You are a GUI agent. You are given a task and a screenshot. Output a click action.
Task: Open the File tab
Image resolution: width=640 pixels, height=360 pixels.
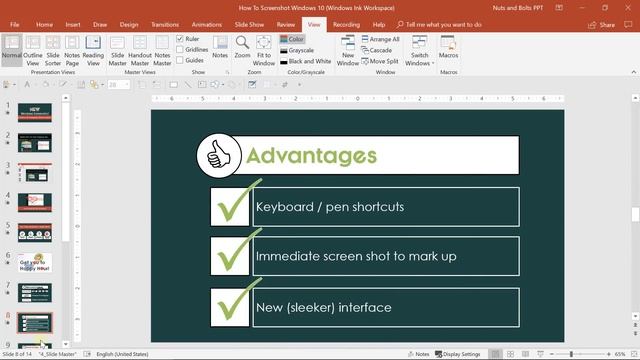tap(15, 24)
